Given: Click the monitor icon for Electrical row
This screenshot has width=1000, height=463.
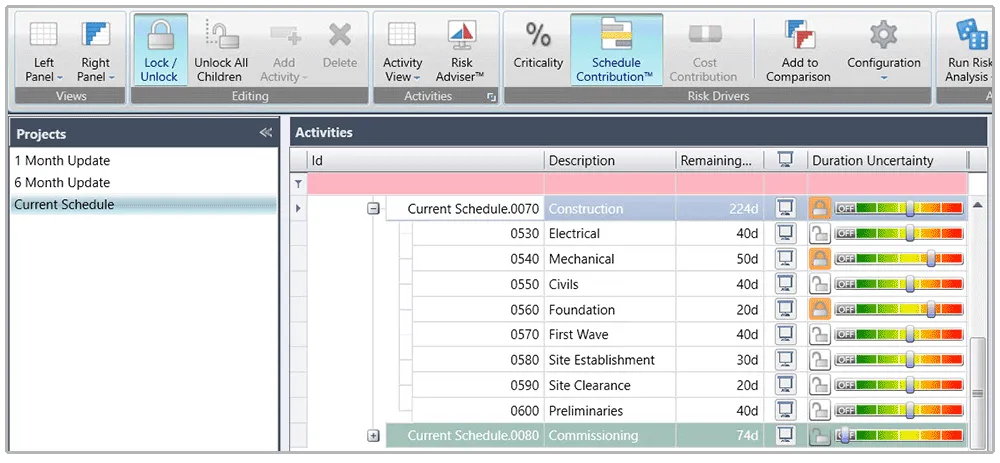Looking at the screenshot, I should click(x=786, y=233).
